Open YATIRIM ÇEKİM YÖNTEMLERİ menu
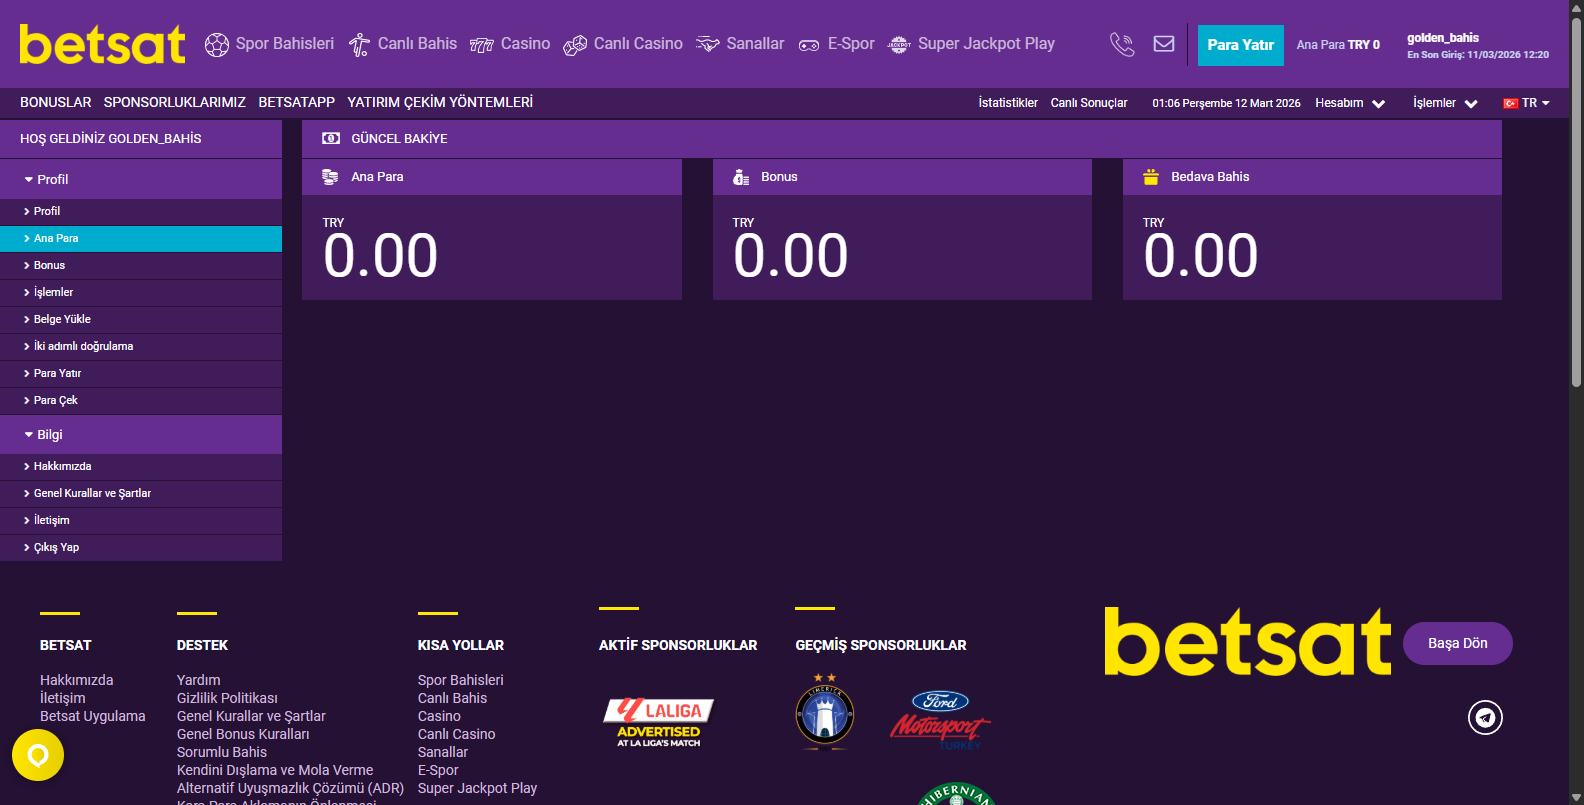The height and width of the screenshot is (805, 1584). click(440, 102)
